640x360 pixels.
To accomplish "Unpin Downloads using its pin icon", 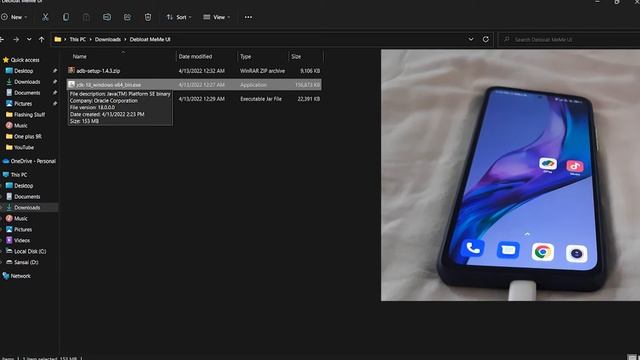I will [55, 82].
